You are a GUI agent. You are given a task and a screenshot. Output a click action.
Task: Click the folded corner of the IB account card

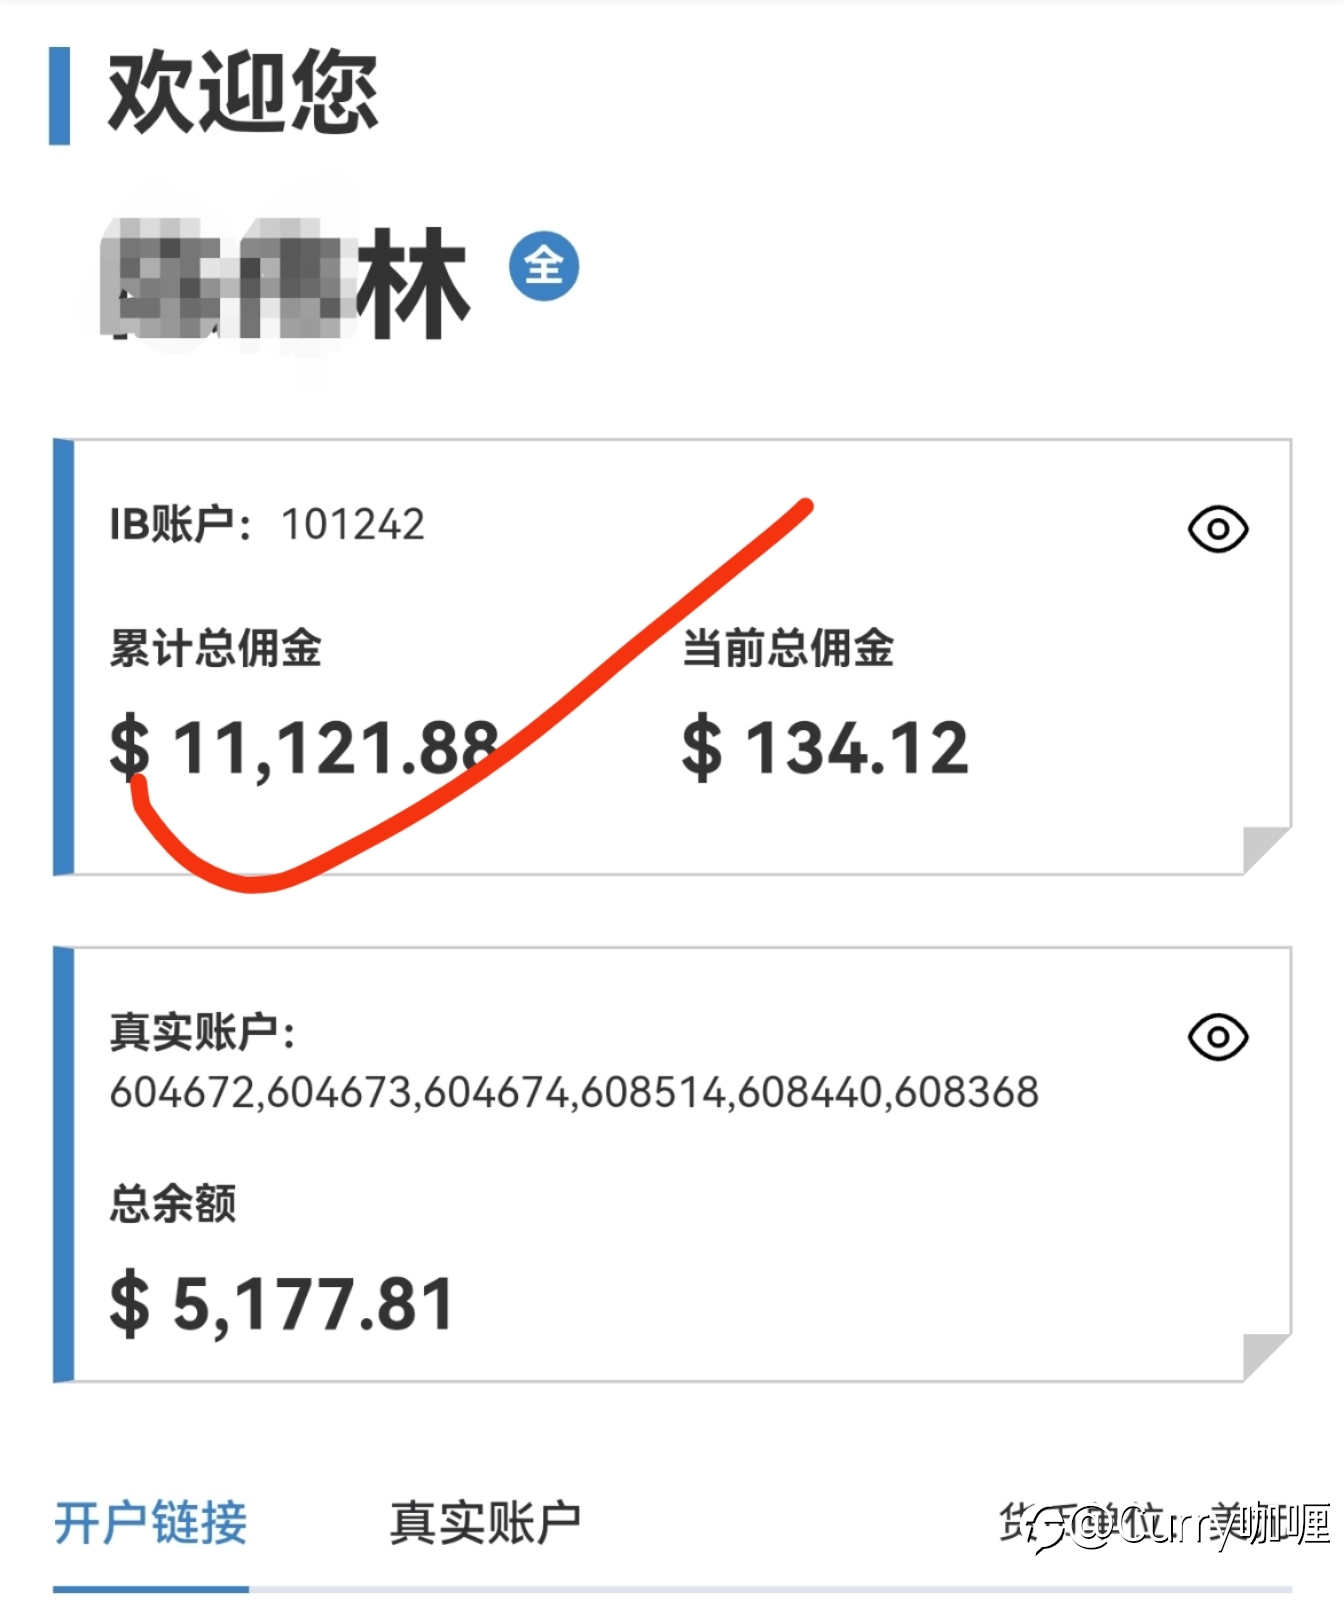1266,850
